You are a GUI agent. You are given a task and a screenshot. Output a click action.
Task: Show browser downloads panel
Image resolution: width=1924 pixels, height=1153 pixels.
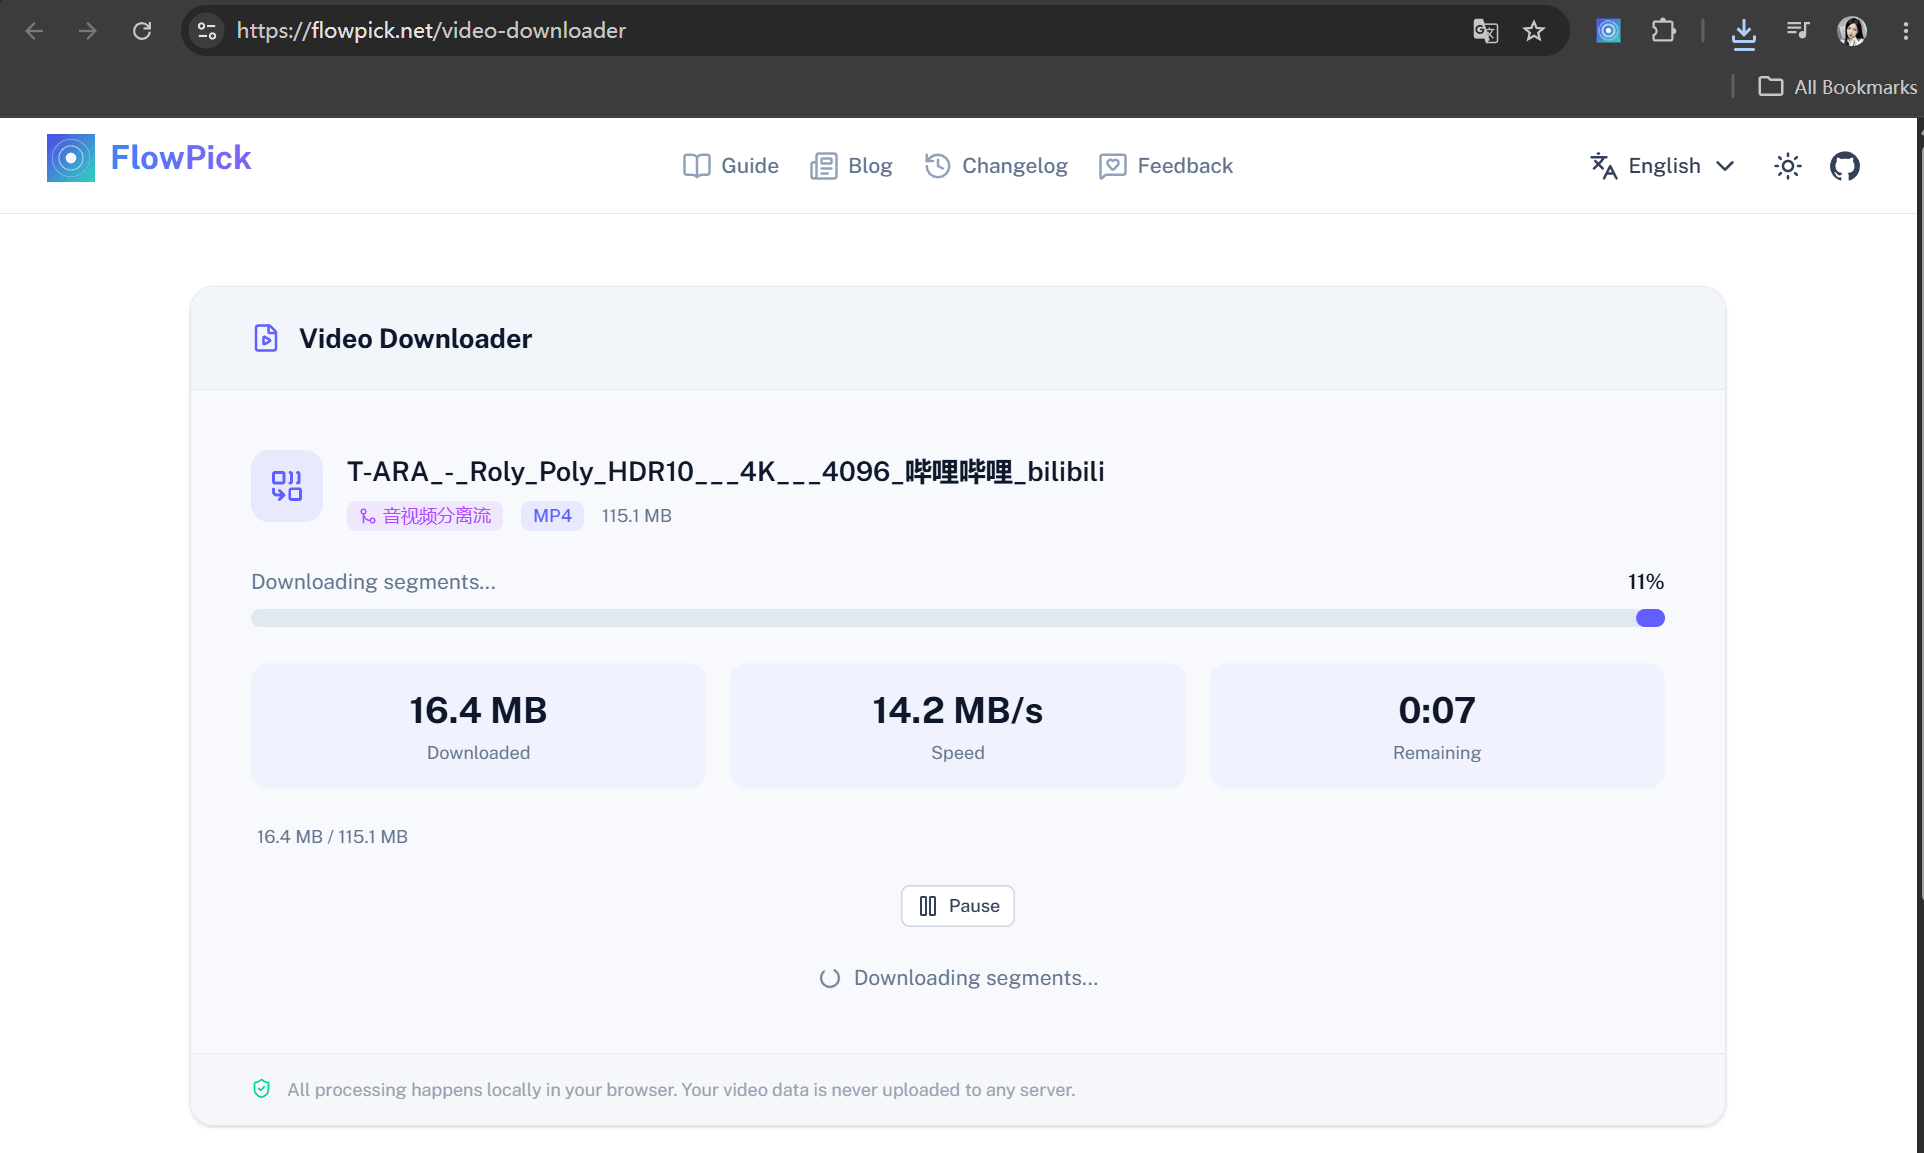(x=1744, y=33)
